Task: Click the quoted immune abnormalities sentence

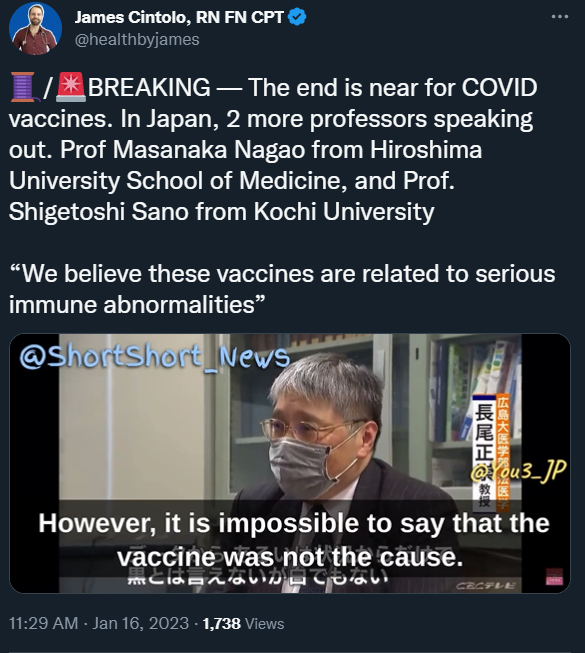Action: click(282, 289)
